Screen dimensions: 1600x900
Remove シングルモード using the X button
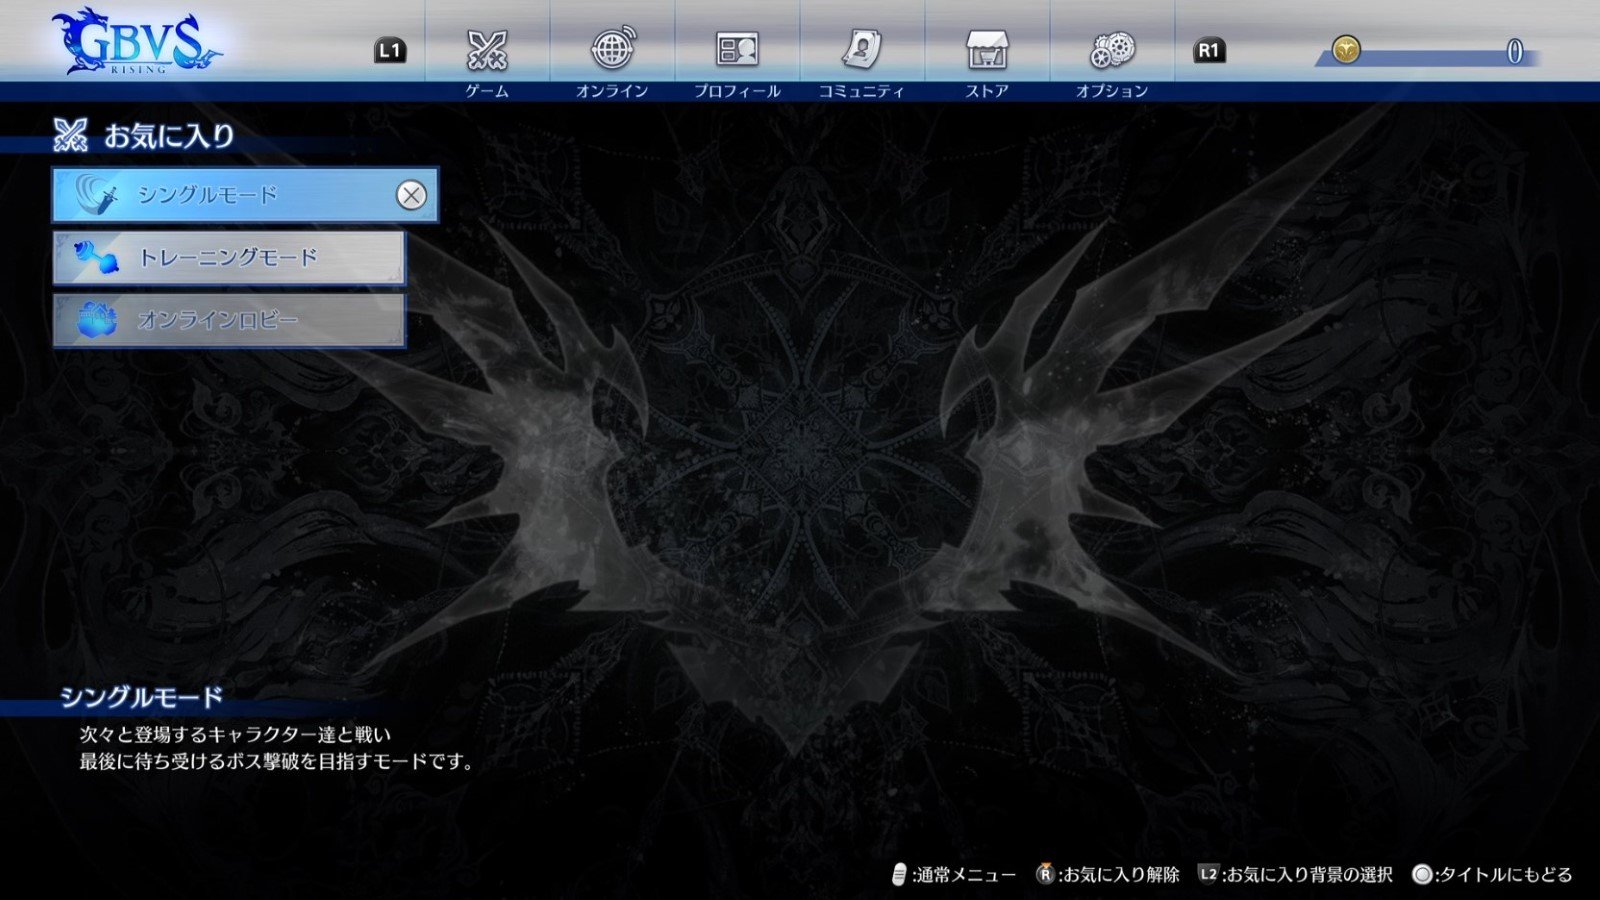[x=411, y=195]
